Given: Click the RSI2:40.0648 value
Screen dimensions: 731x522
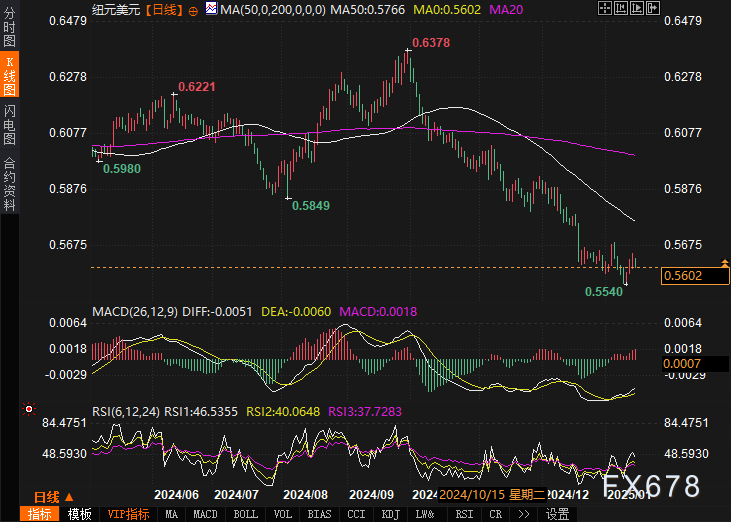Looking at the screenshot, I should (x=283, y=412).
